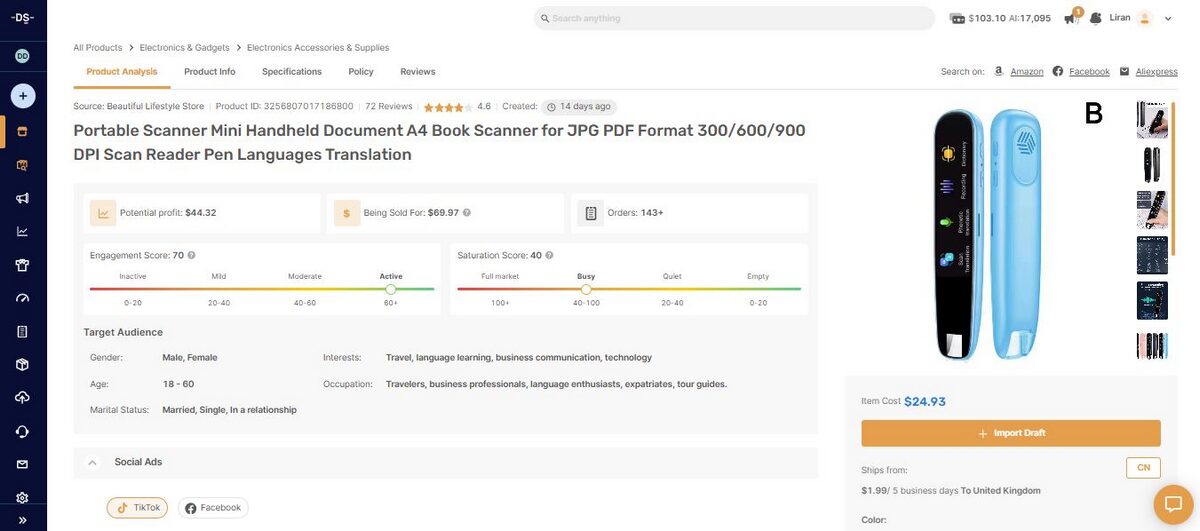Open the speedometer dashboard sidebar icon
1200x531 pixels.
pos(22,298)
